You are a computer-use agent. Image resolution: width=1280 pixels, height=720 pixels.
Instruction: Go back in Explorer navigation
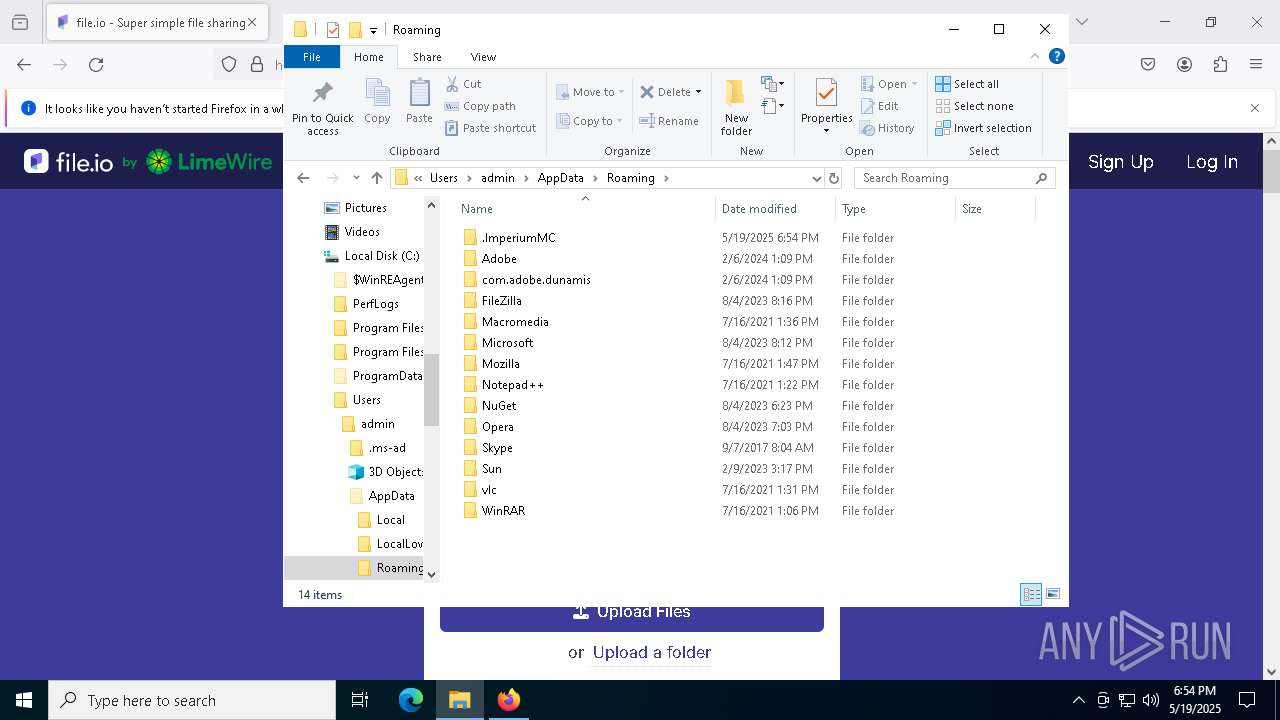click(x=303, y=178)
